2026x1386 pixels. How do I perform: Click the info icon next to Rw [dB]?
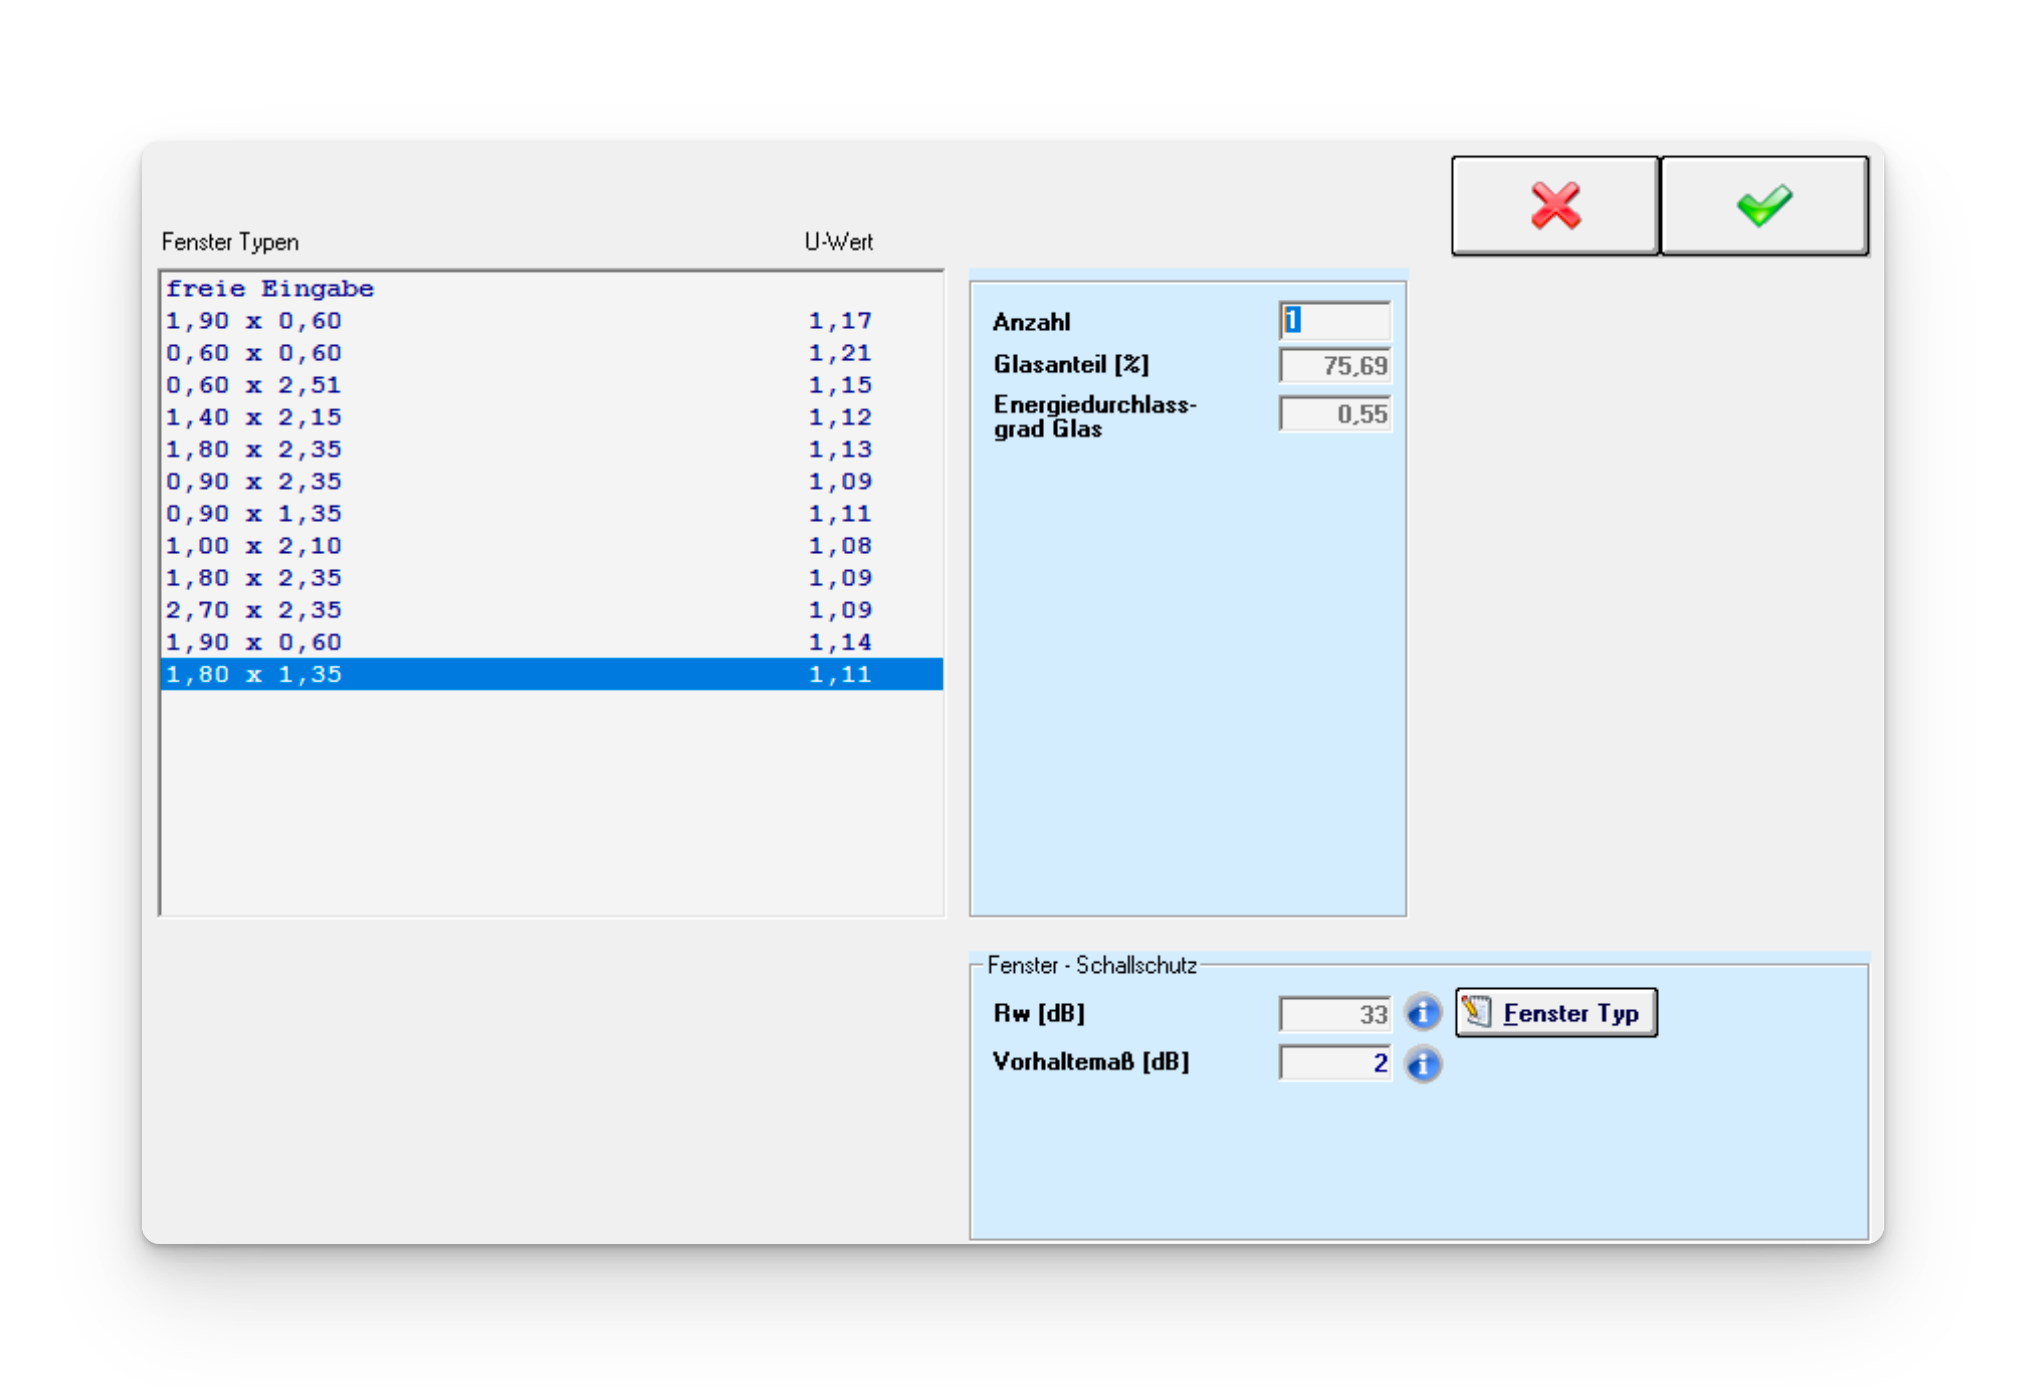tap(1422, 1013)
